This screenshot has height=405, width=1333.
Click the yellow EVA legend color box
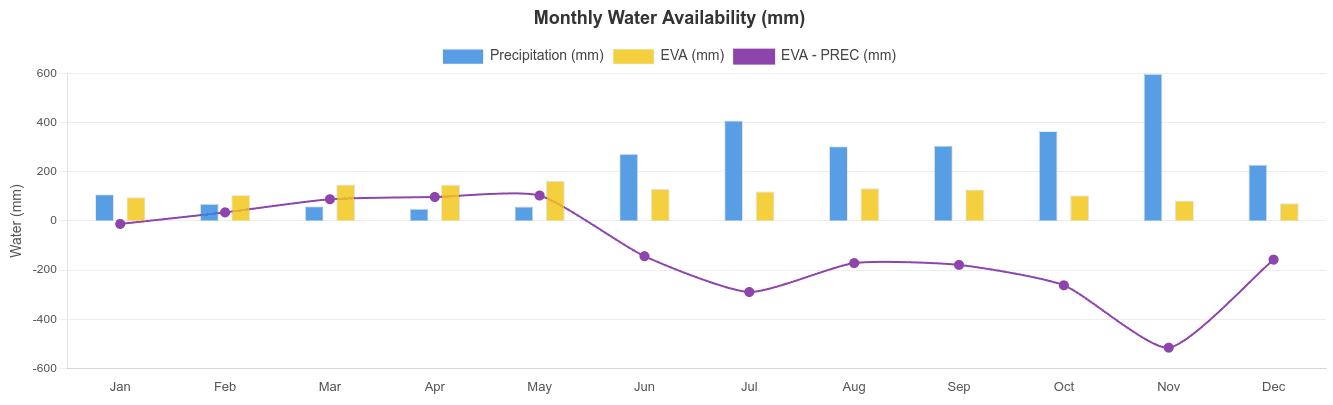coord(633,56)
